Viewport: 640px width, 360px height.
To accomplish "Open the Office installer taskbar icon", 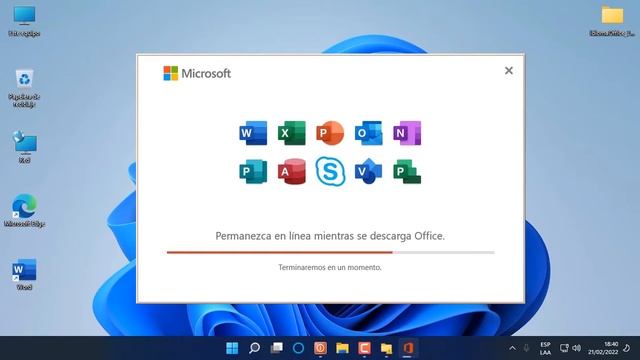I will pos(408,348).
